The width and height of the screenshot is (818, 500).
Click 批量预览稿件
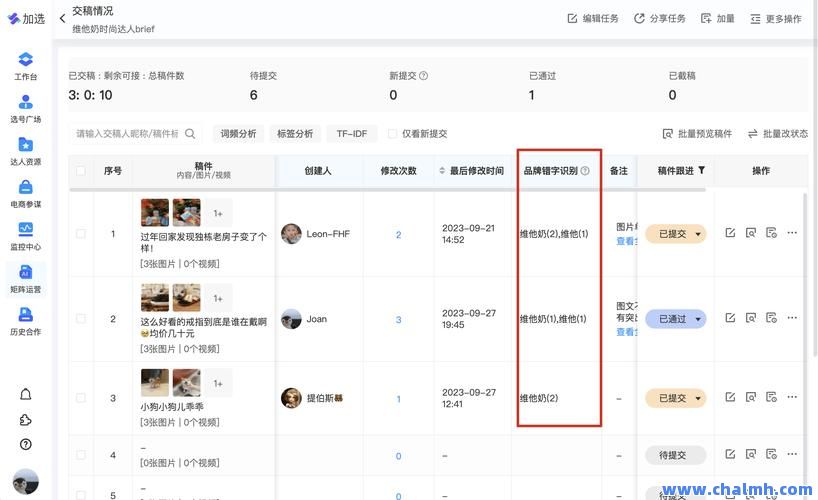tap(697, 134)
